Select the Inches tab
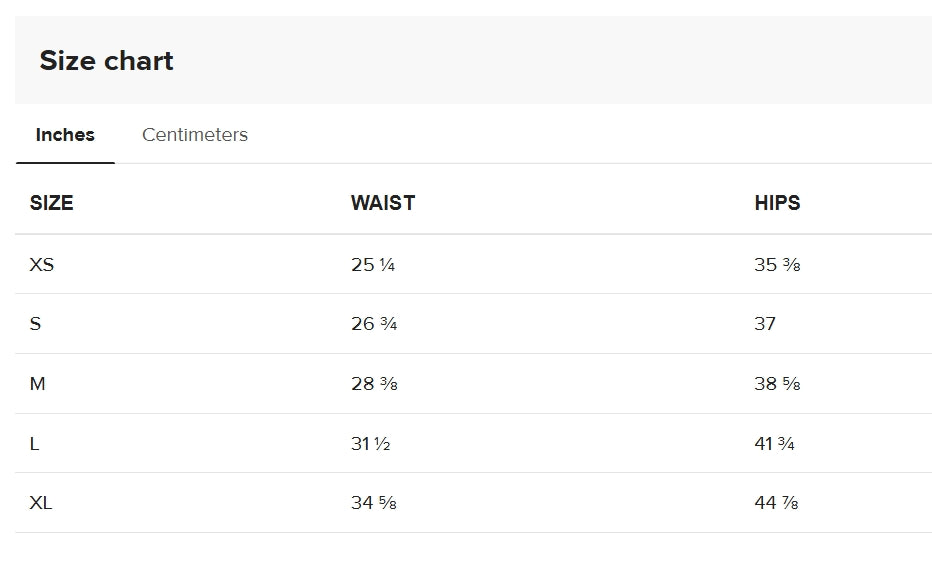Image resolution: width=932 pixels, height=564 pixels. click(x=65, y=135)
